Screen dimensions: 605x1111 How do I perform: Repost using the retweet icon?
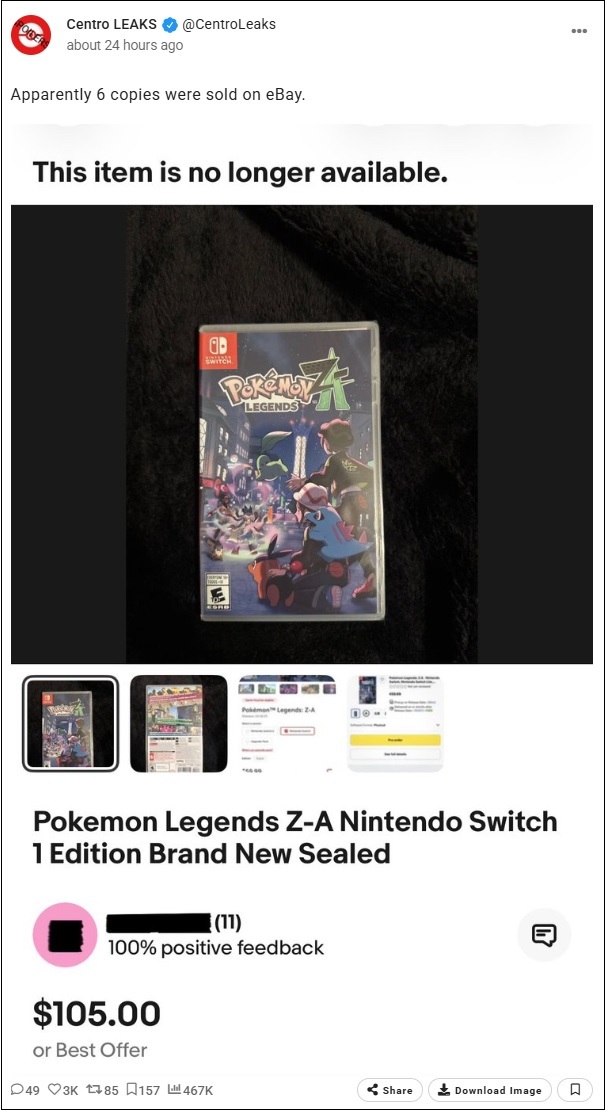(x=94, y=1090)
